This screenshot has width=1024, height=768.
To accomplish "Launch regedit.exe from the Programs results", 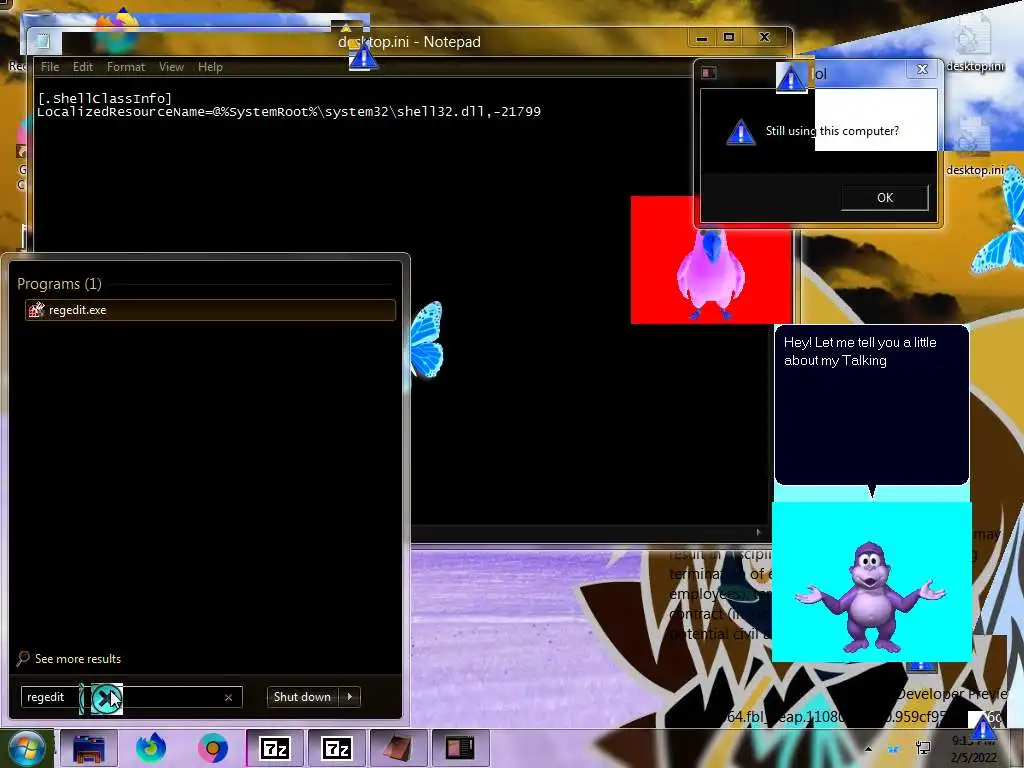I will [210, 310].
